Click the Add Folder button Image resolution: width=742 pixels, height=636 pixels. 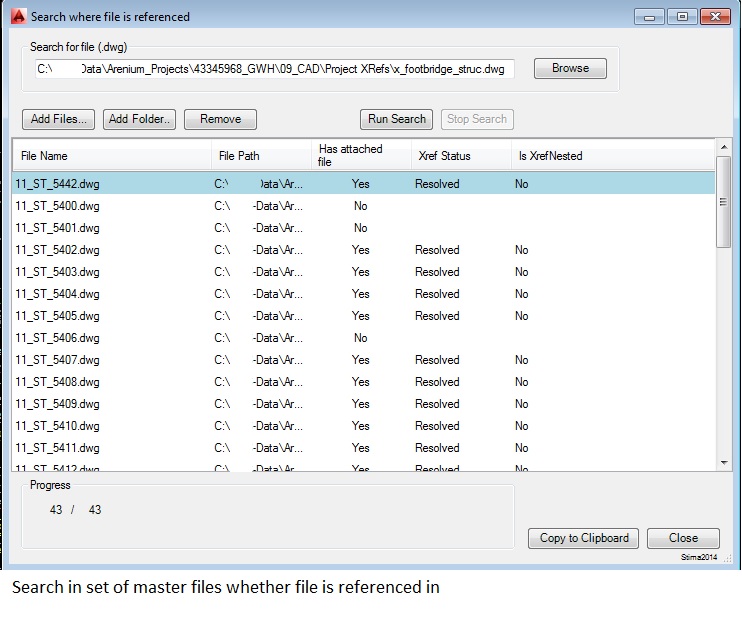139,119
